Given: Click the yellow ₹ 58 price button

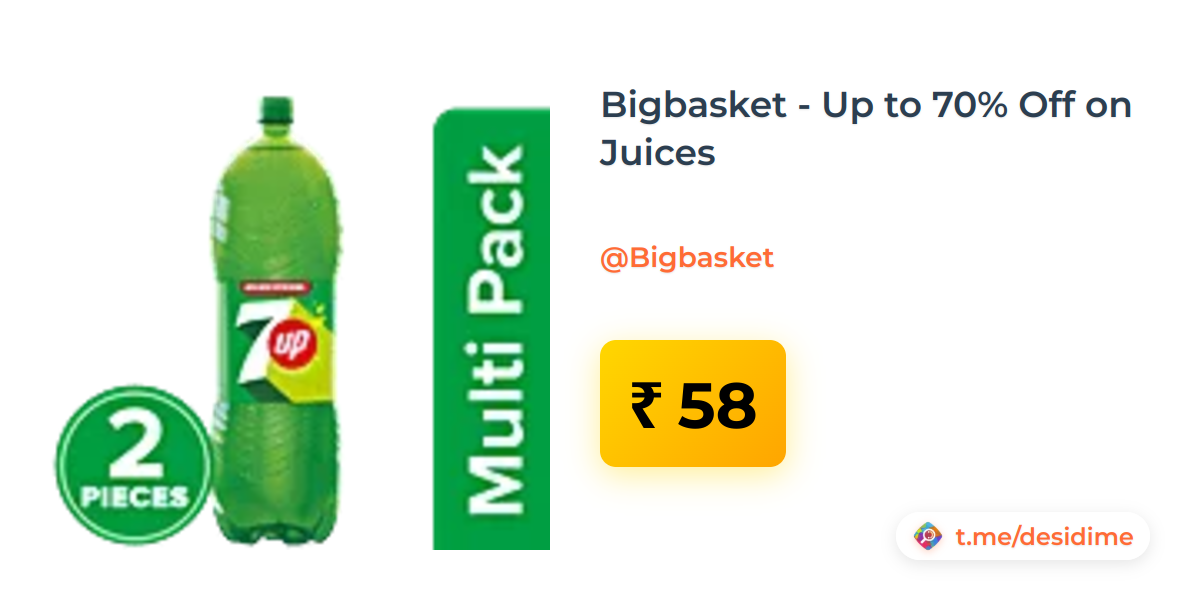Looking at the screenshot, I should pyautogui.click(x=693, y=404).
